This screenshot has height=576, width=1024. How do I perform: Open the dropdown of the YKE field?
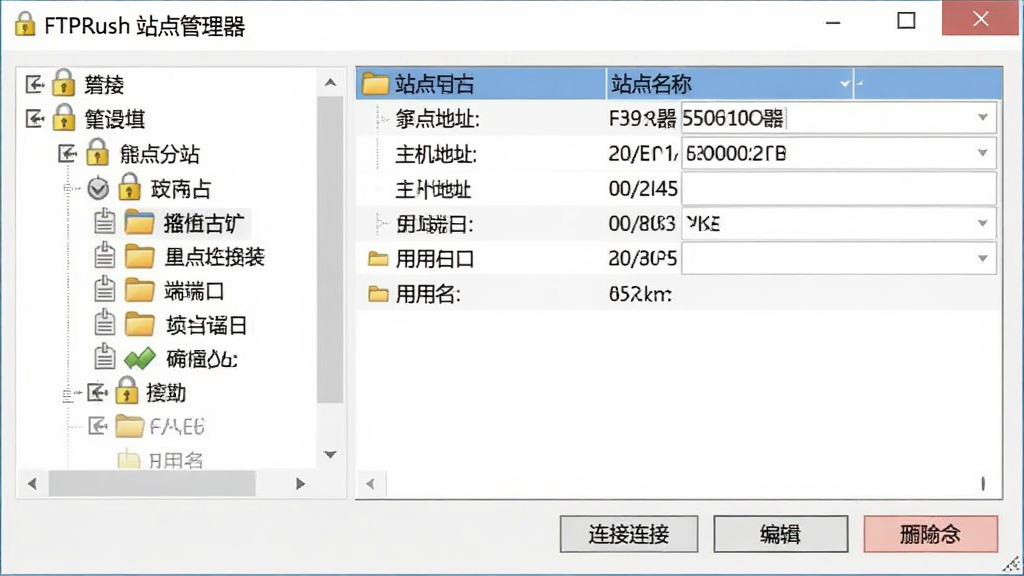pyautogui.click(x=982, y=223)
